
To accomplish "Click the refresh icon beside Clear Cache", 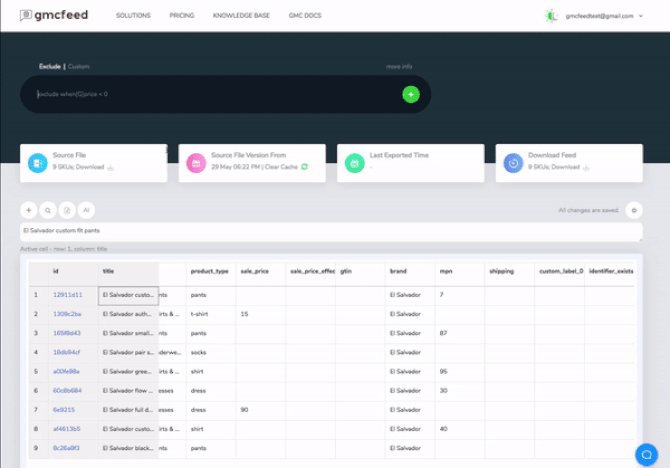I will 305,167.
